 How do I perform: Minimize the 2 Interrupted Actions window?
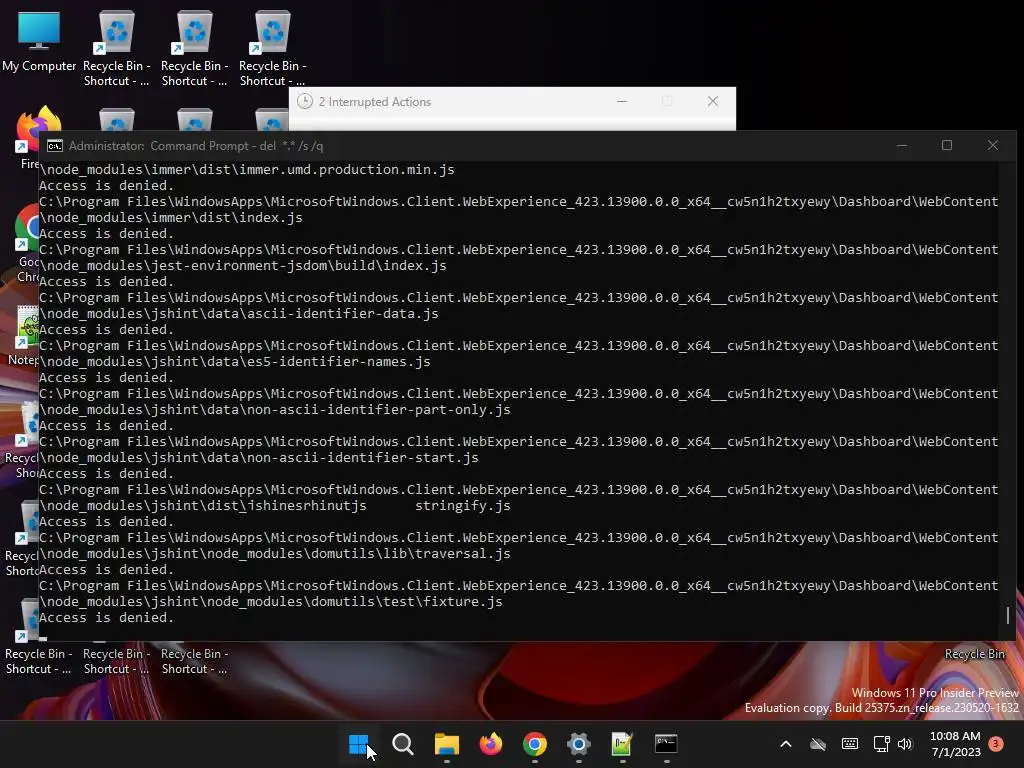(x=622, y=101)
